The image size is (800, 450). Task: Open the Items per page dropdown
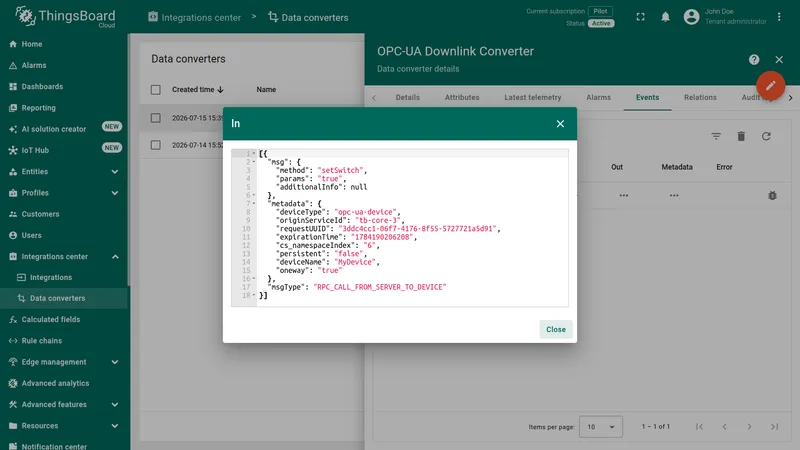coord(601,427)
